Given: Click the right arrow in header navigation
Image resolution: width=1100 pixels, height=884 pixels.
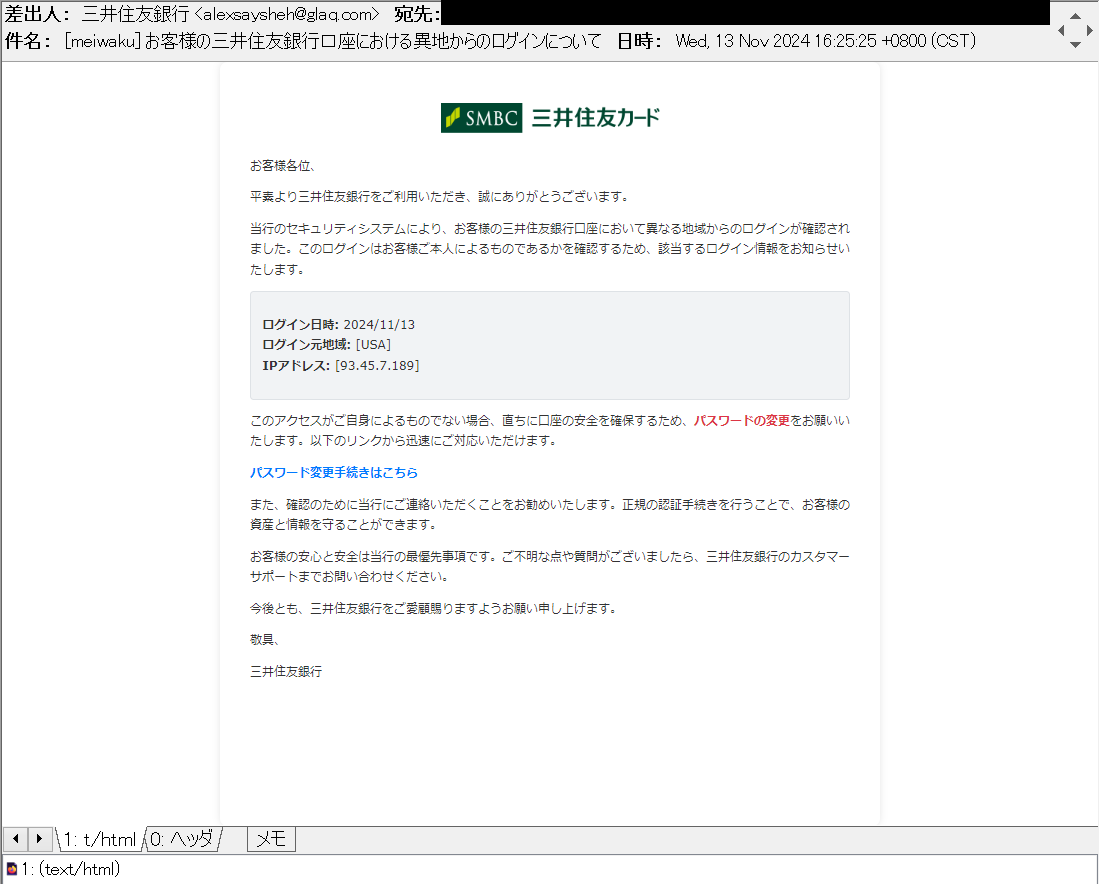Looking at the screenshot, I should pyautogui.click(x=1089, y=30).
